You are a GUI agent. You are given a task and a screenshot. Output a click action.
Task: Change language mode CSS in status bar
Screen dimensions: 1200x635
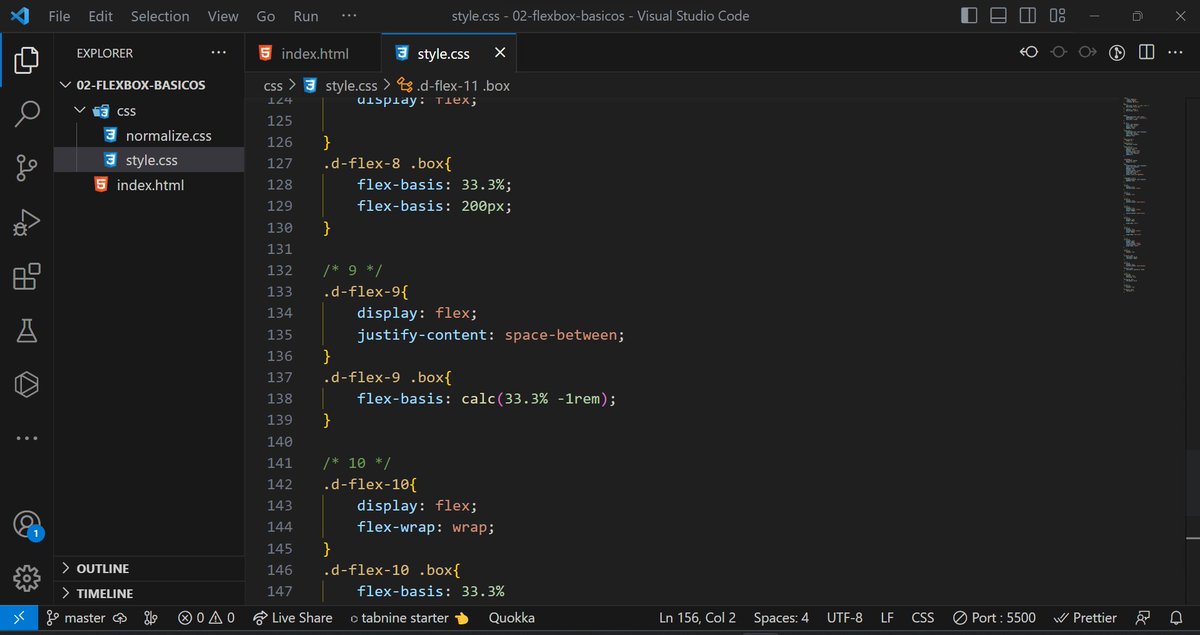(922, 618)
